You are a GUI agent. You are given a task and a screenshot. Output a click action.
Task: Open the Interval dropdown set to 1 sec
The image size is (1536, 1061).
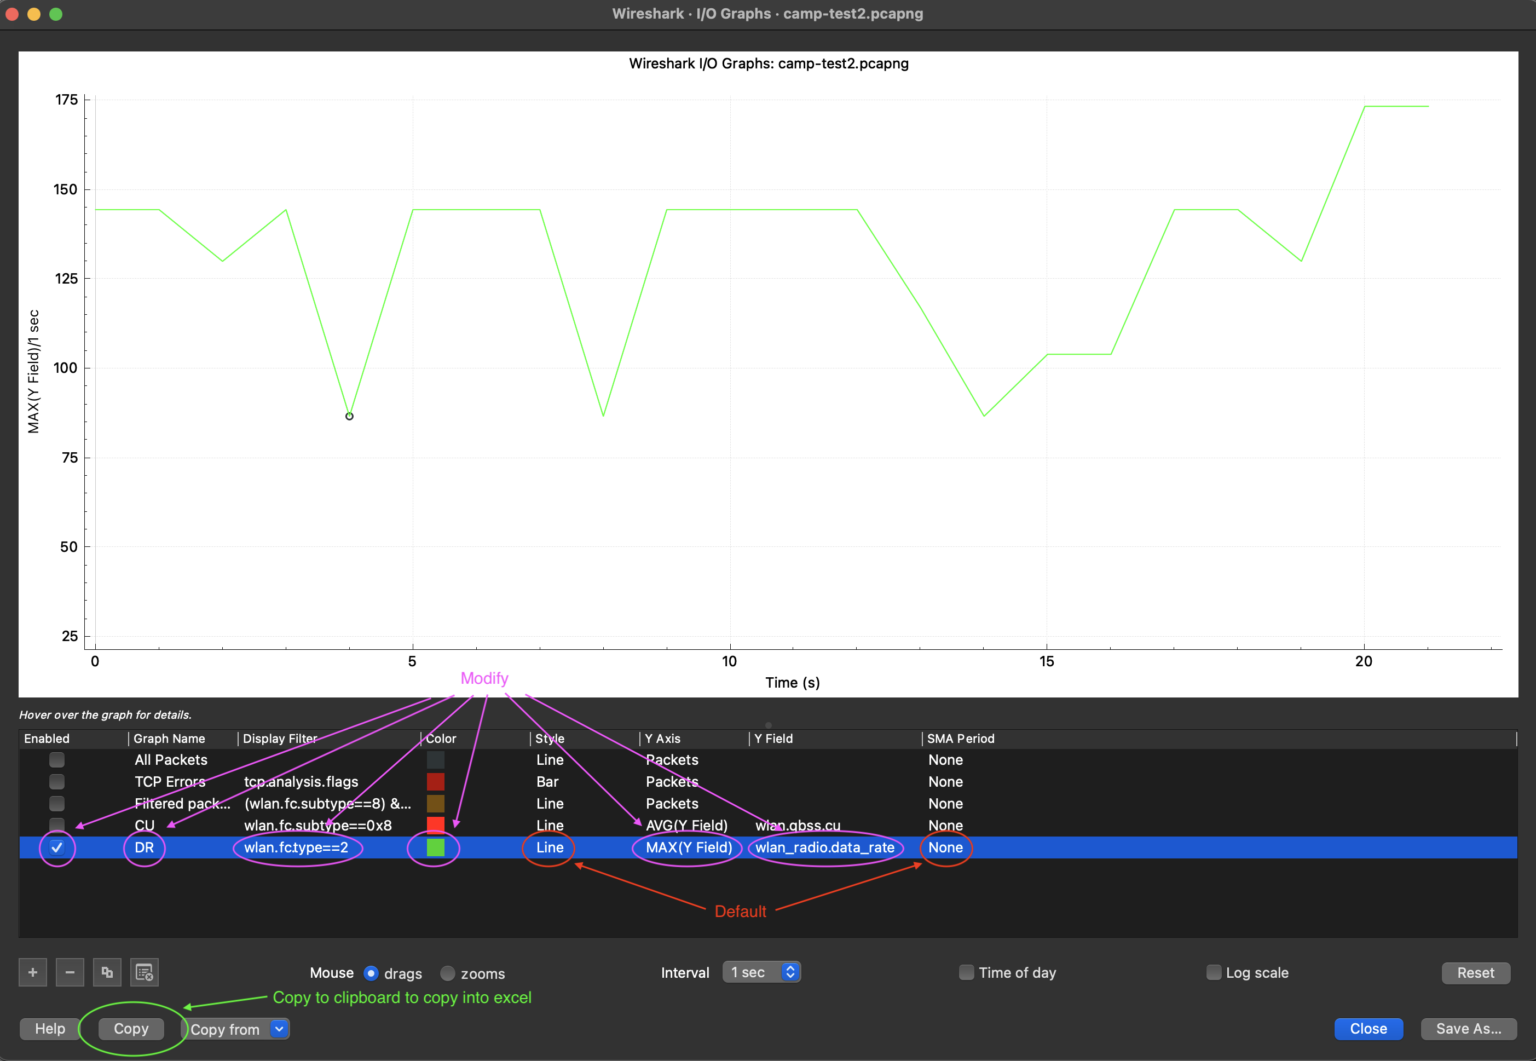click(761, 971)
